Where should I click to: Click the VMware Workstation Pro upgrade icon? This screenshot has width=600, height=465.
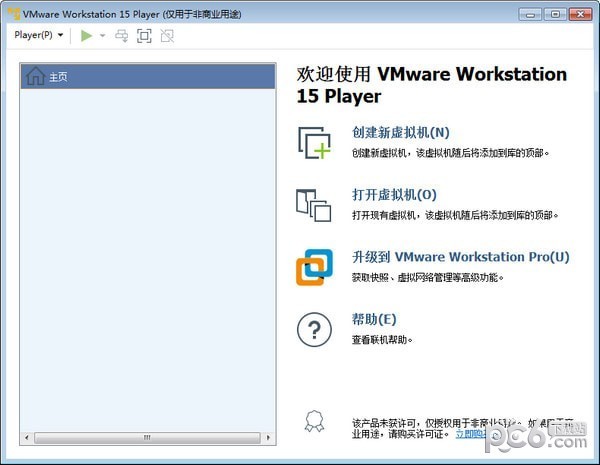pos(315,267)
